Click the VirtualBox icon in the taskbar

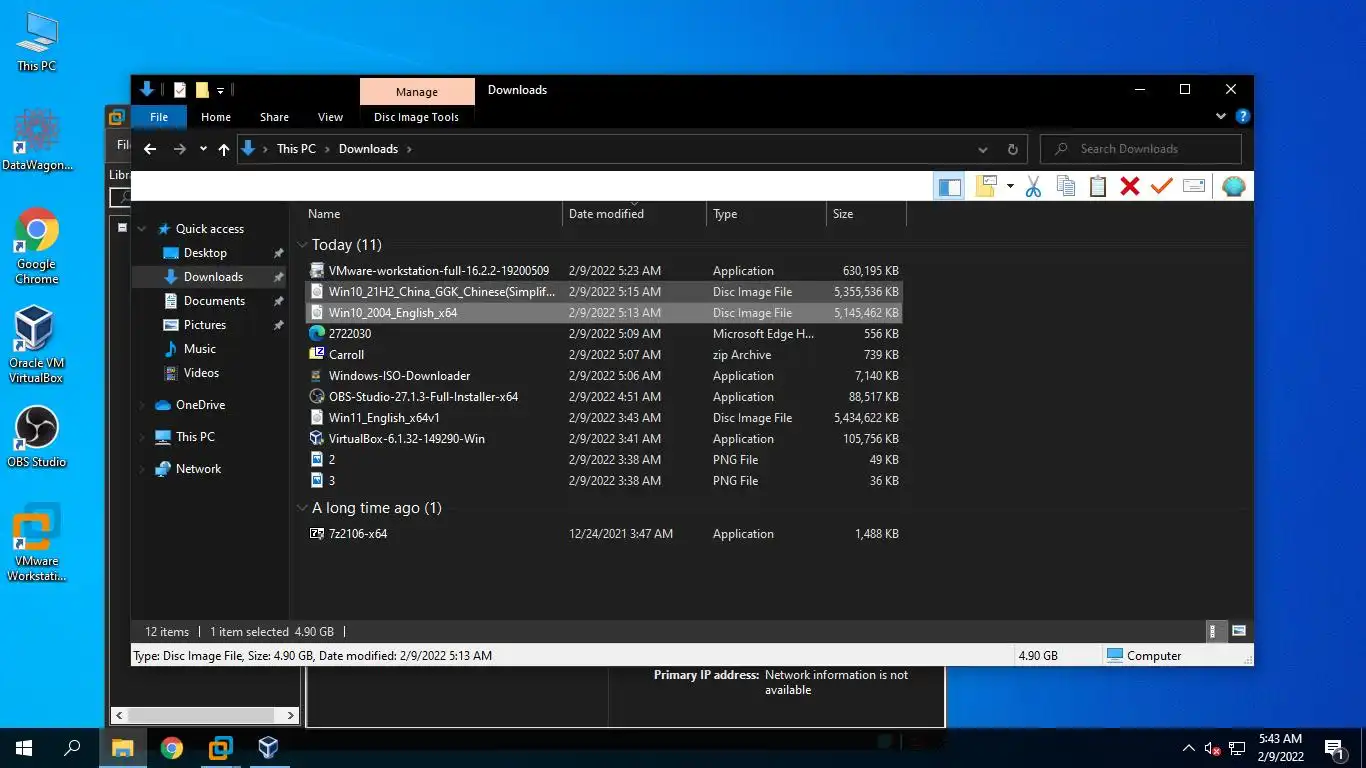coord(268,747)
